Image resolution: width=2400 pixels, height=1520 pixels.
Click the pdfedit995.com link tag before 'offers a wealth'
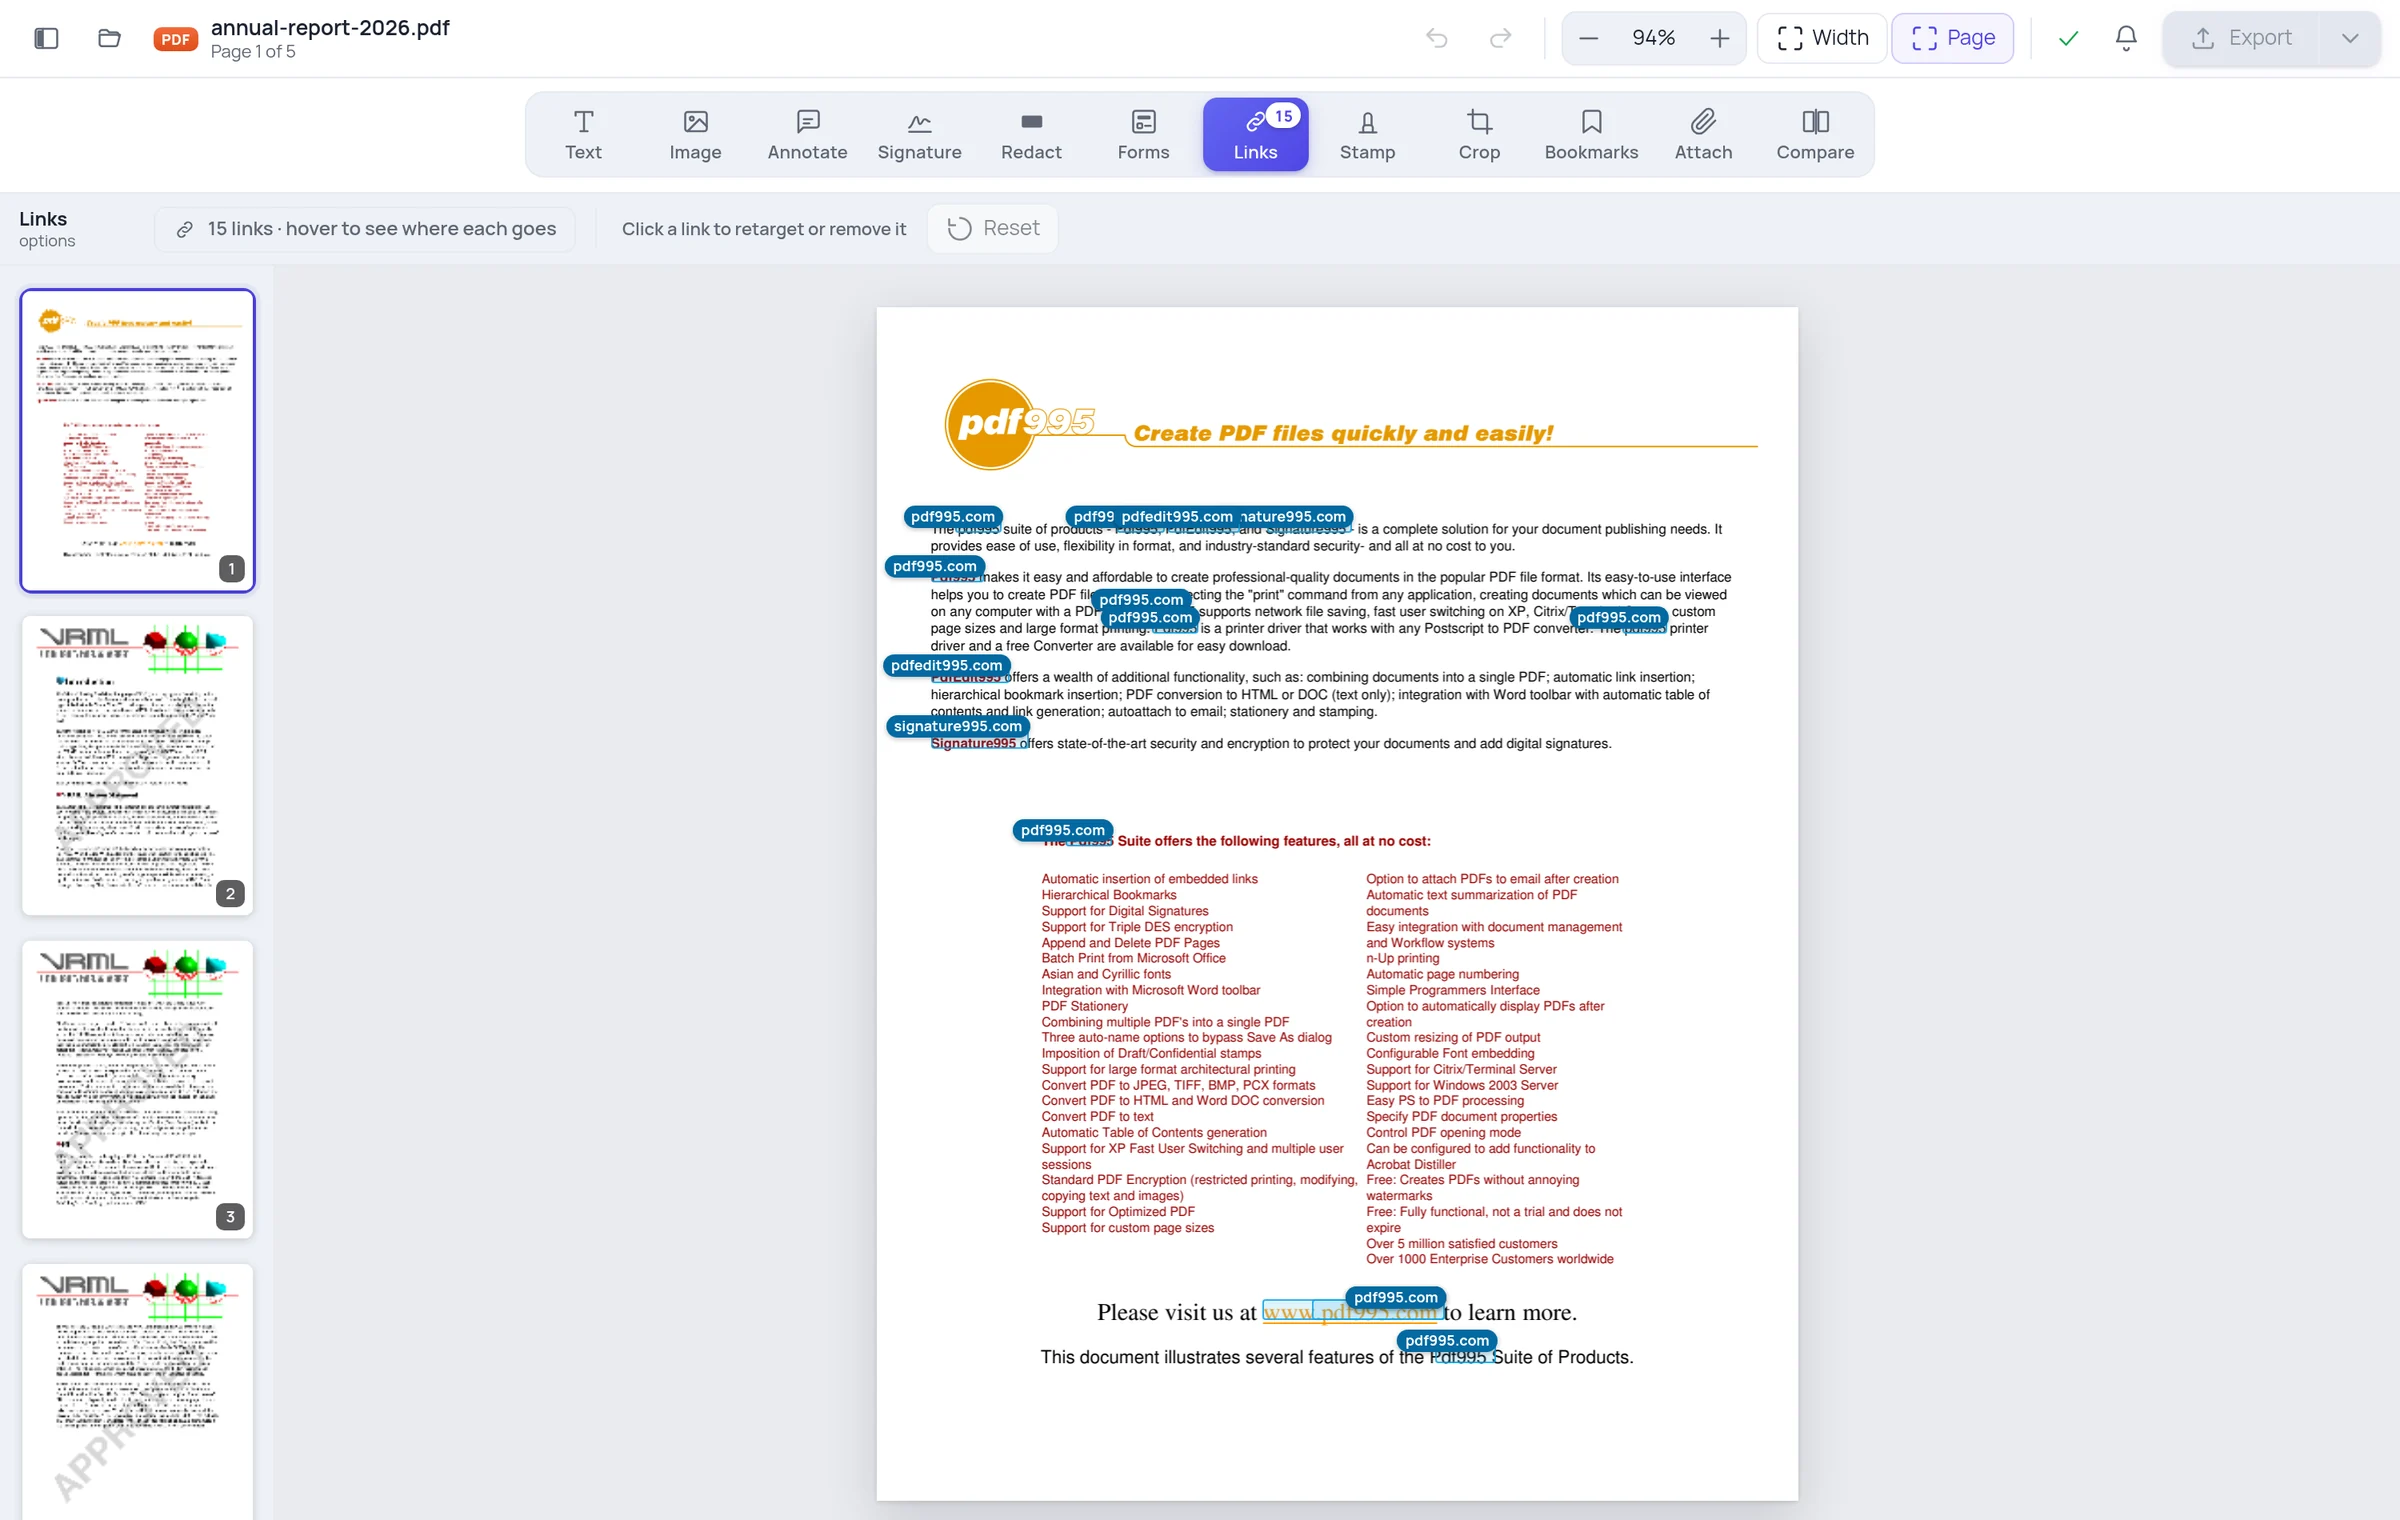tap(946, 665)
